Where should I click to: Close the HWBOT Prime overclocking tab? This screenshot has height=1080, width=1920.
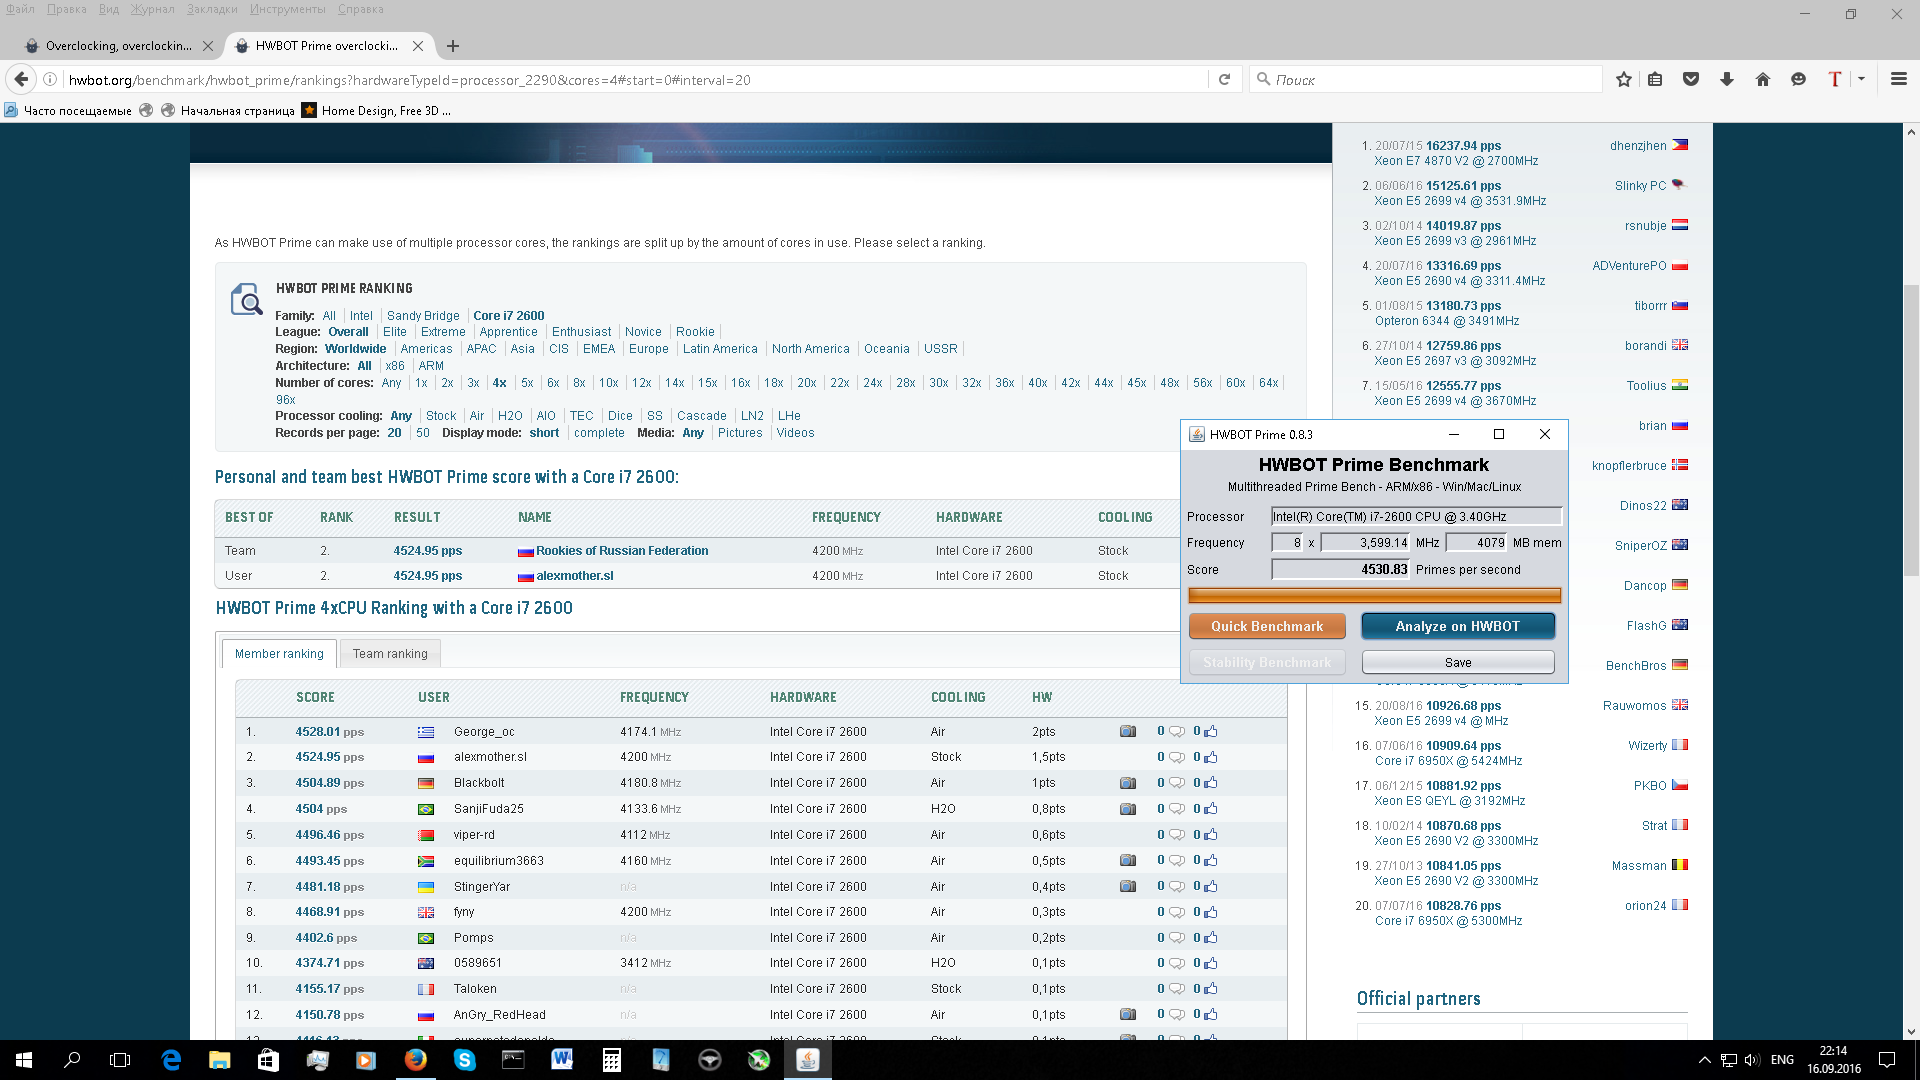[x=418, y=46]
